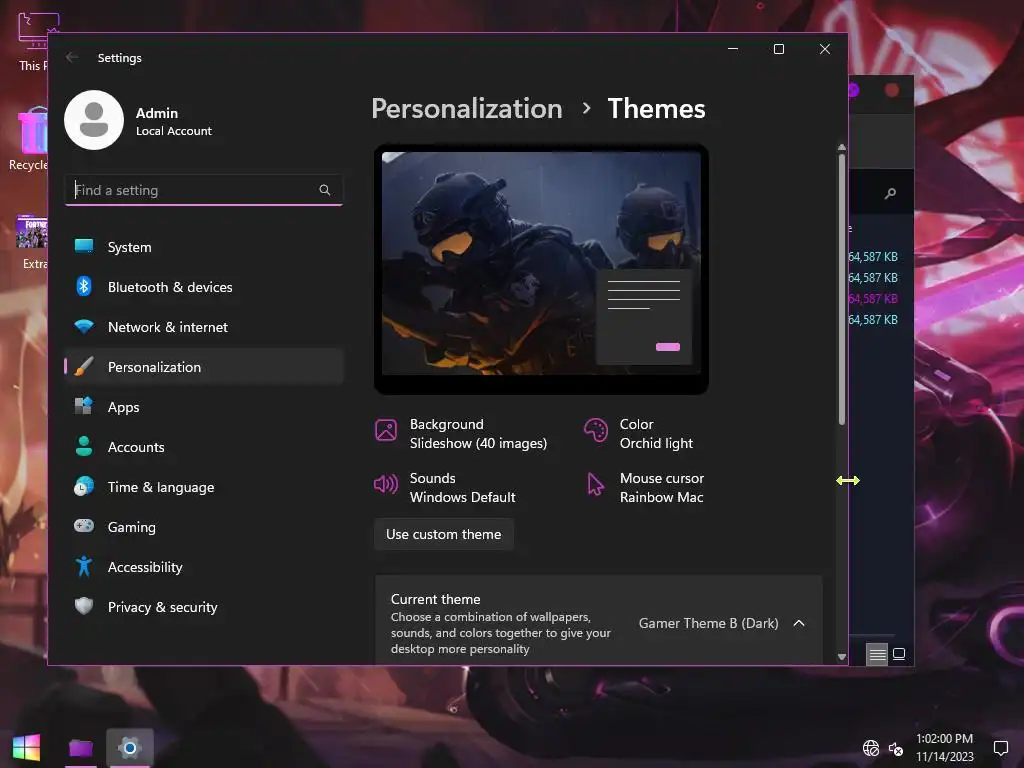1024x768 pixels.
Task: Click the Settings gear on the taskbar
Action: (x=130, y=748)
